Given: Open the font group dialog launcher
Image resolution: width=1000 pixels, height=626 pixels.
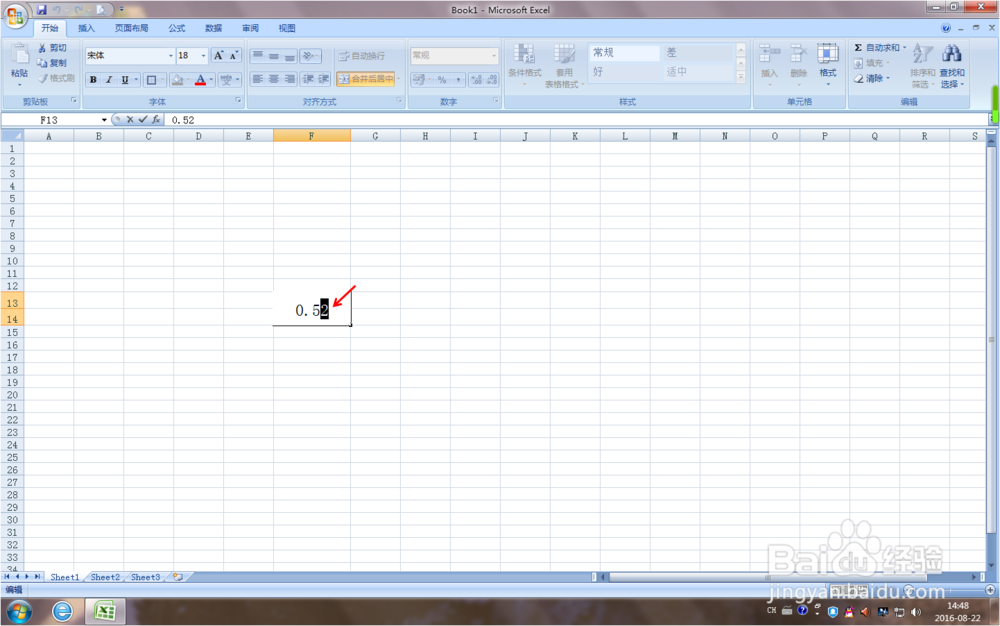Looking at the screenshot, I should click(239, 101).
